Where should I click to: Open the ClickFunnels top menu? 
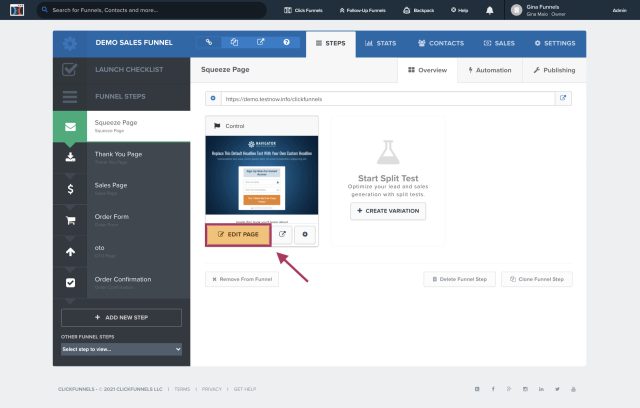[303, 10]
